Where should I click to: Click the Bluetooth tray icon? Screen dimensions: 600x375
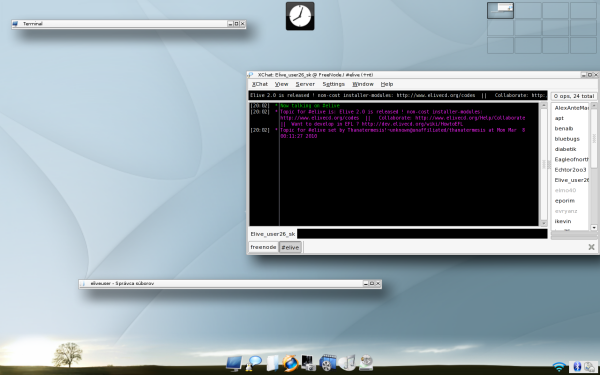[x=577, y=367]
